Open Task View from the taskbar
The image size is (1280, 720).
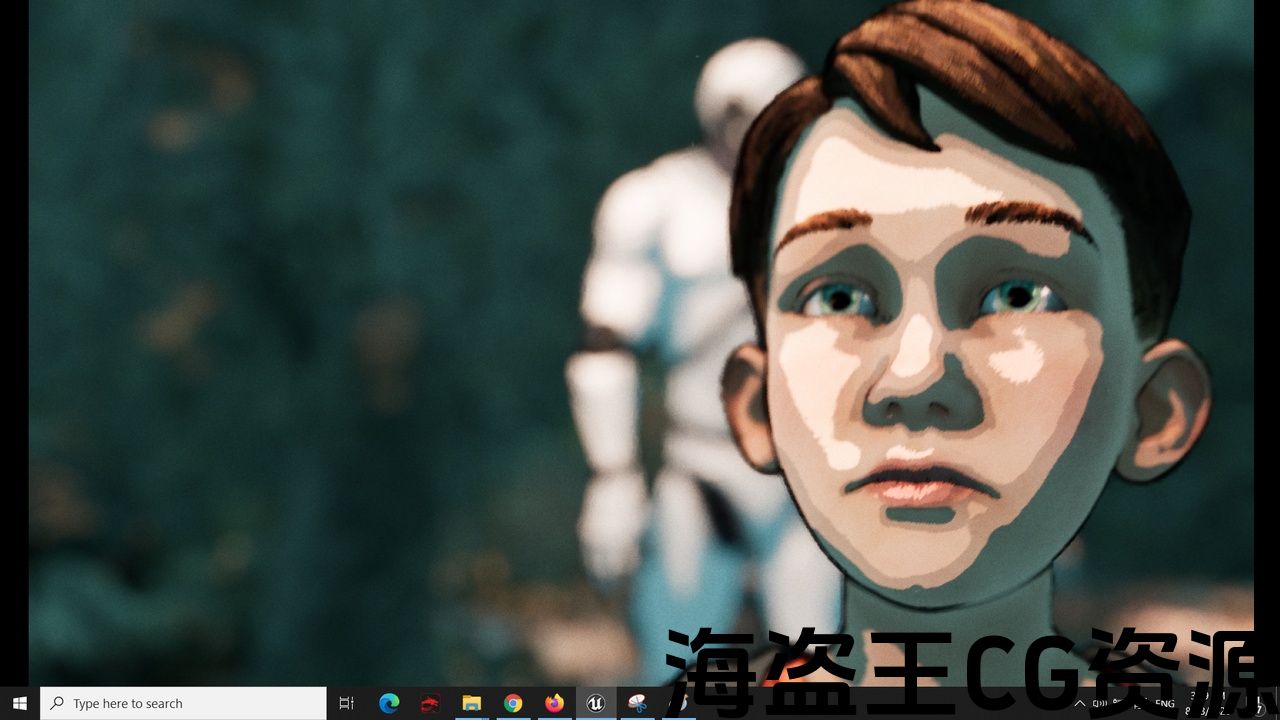click(x=347, y=703)
